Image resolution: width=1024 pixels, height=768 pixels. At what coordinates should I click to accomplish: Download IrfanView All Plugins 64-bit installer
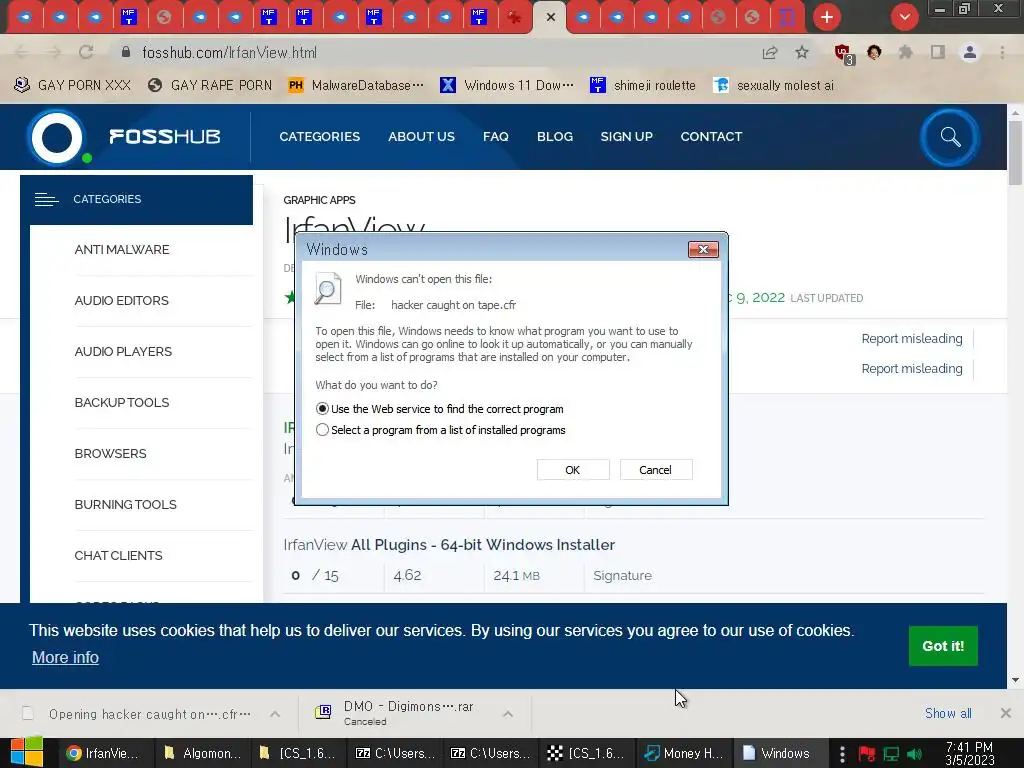pyautogui.click(x=449, y=545)
